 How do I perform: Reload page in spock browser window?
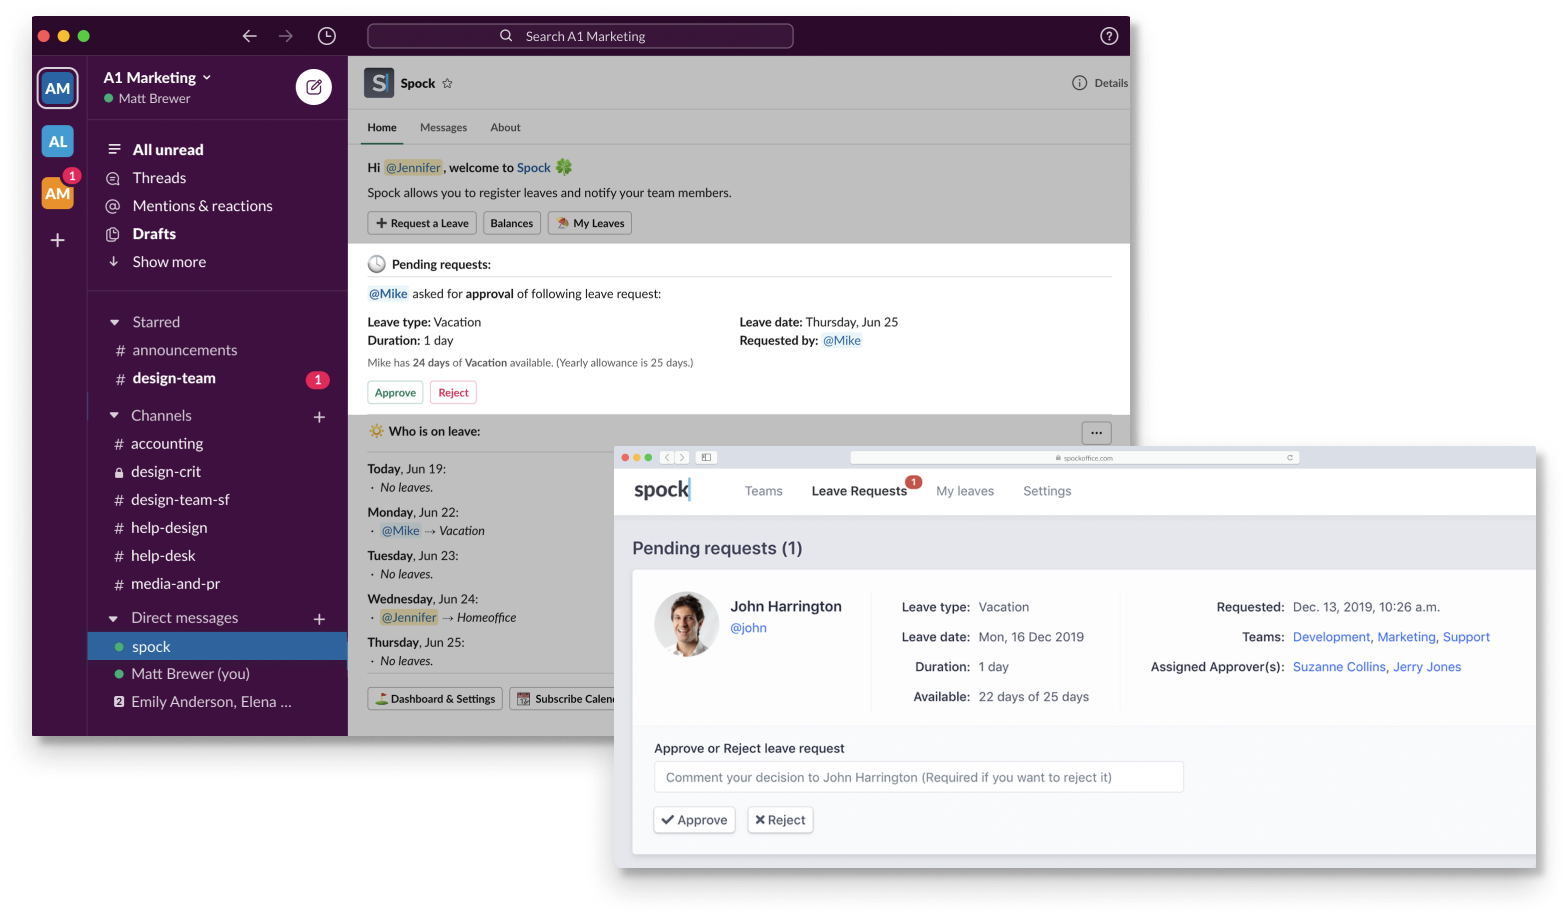point(1290,457)
